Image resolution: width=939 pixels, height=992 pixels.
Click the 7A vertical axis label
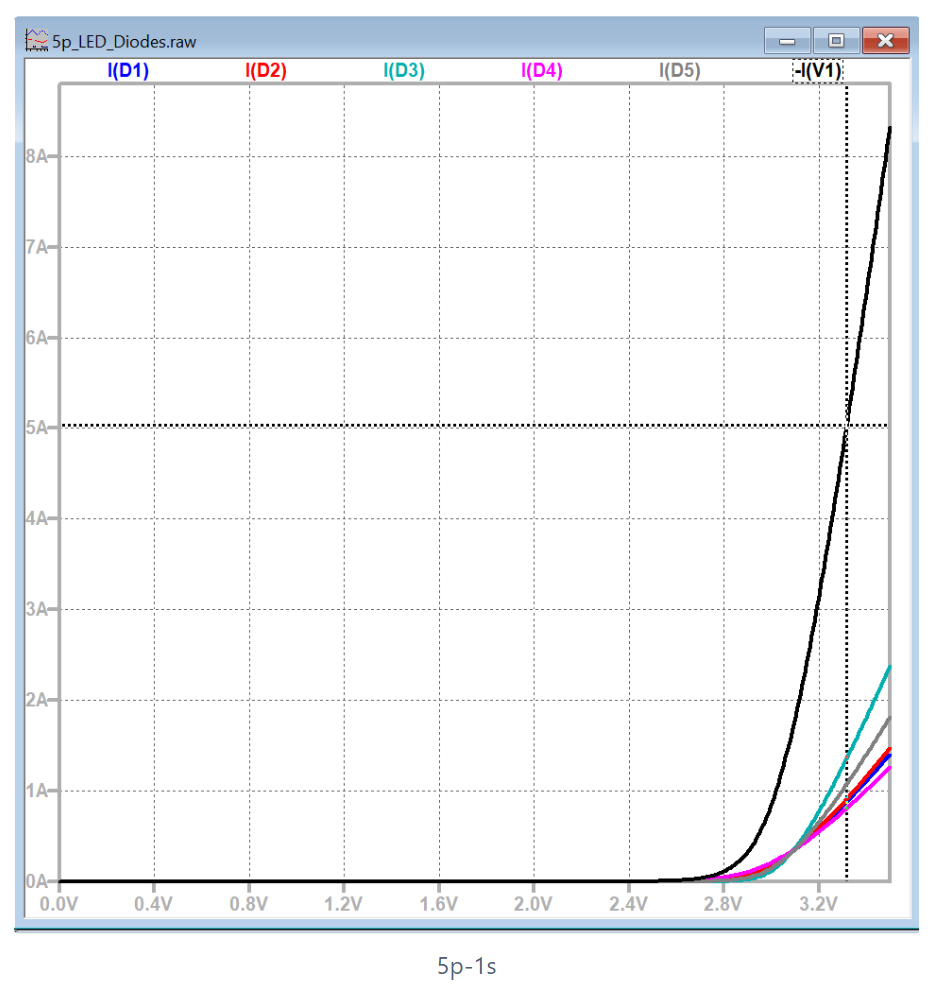pos(37,247)
